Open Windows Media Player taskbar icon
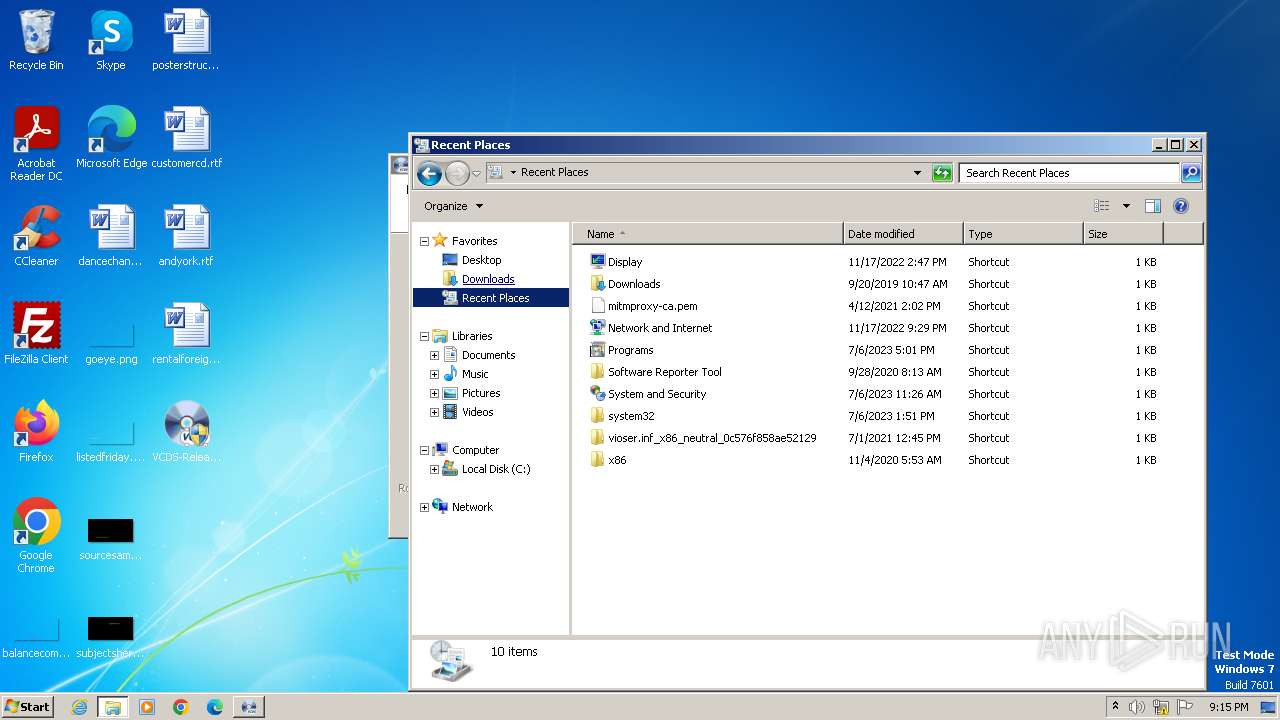1280x720 pixels. [147, 707]
